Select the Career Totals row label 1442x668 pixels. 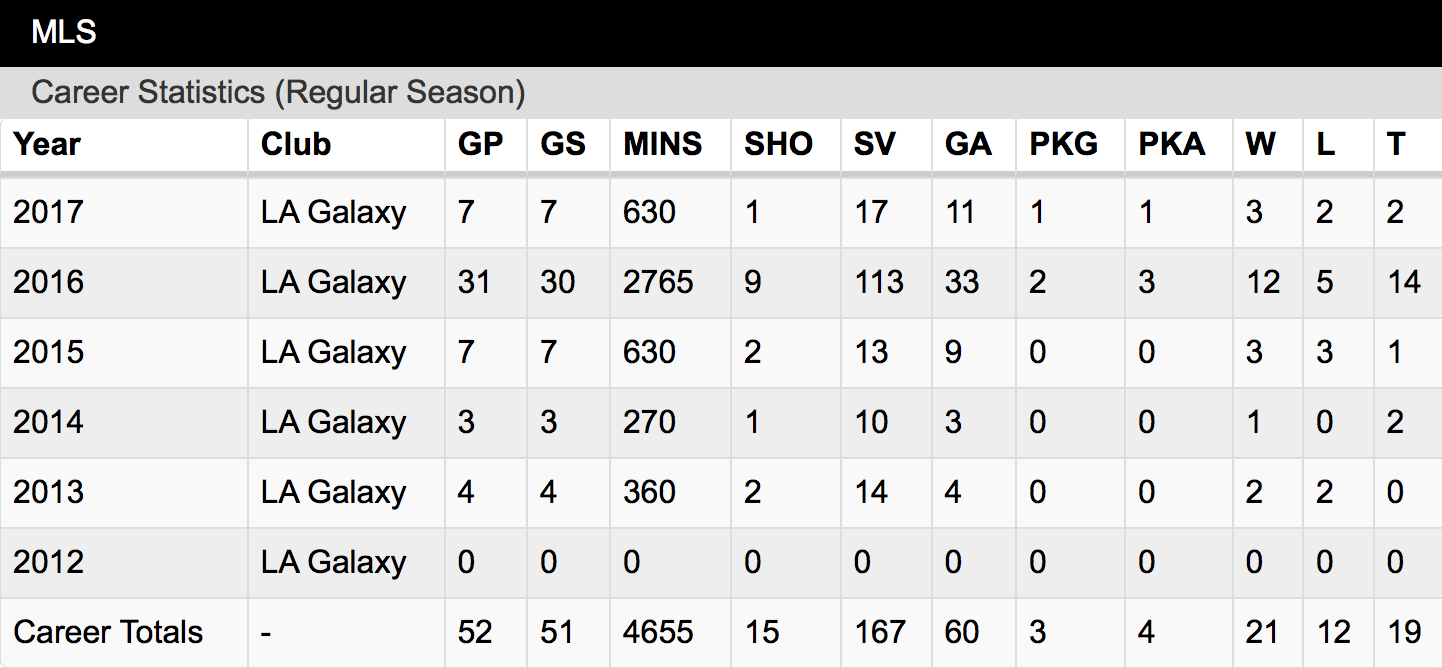[x=108, y=632]
